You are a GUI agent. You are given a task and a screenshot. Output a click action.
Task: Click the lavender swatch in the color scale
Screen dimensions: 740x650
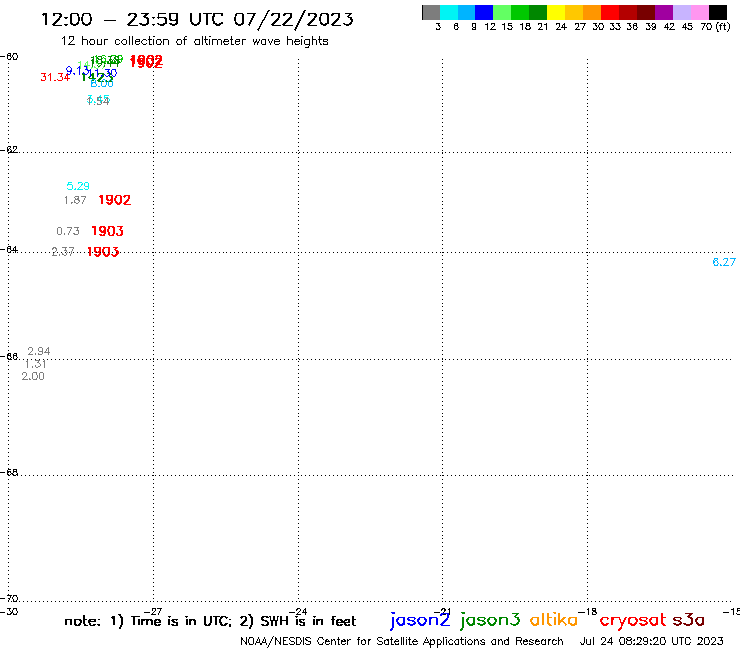tap(682, 12)
